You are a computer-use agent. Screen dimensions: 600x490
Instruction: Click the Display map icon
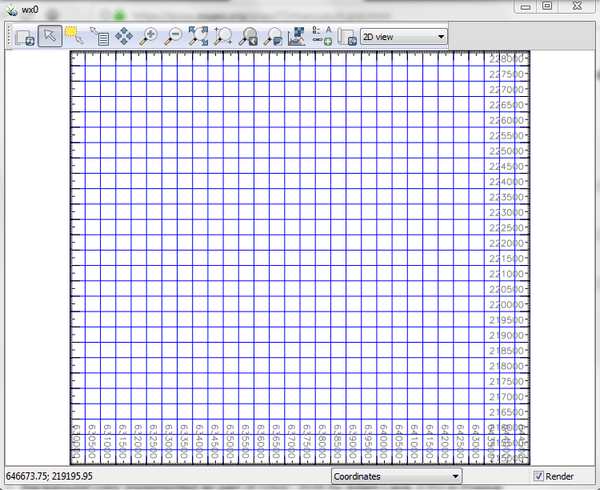pyautogui.click(x=24, y=37)
